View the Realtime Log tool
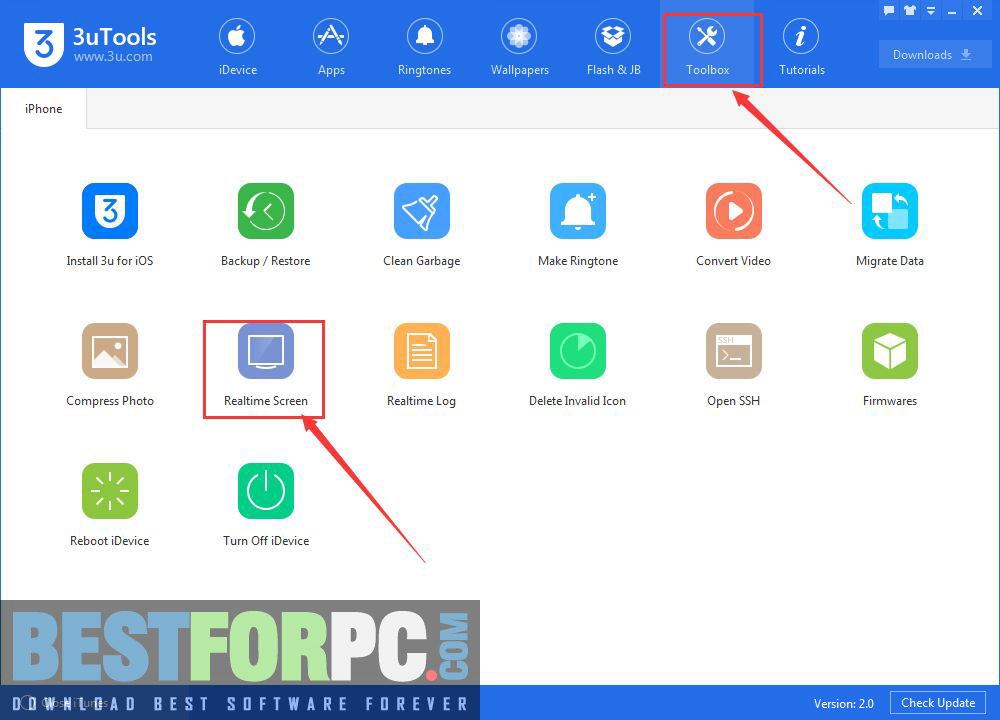Viewport: 1000px width, 720px height. tap(422, 351)
